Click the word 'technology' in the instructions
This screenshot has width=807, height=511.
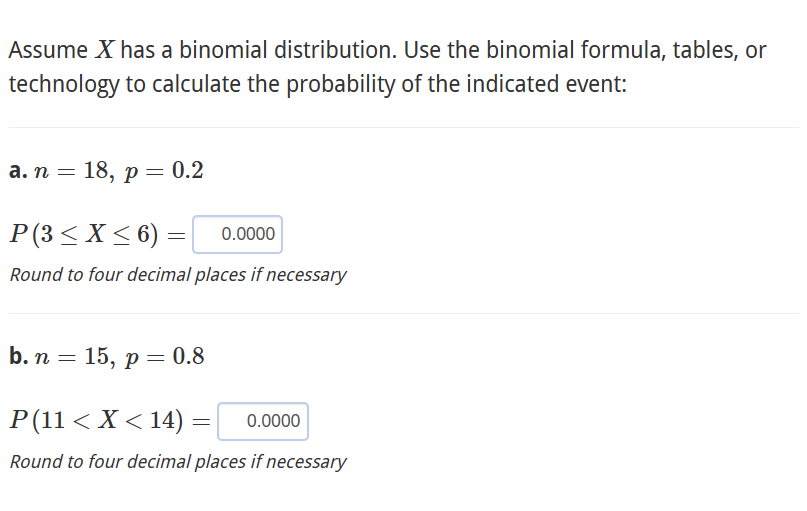click(64, 84)
